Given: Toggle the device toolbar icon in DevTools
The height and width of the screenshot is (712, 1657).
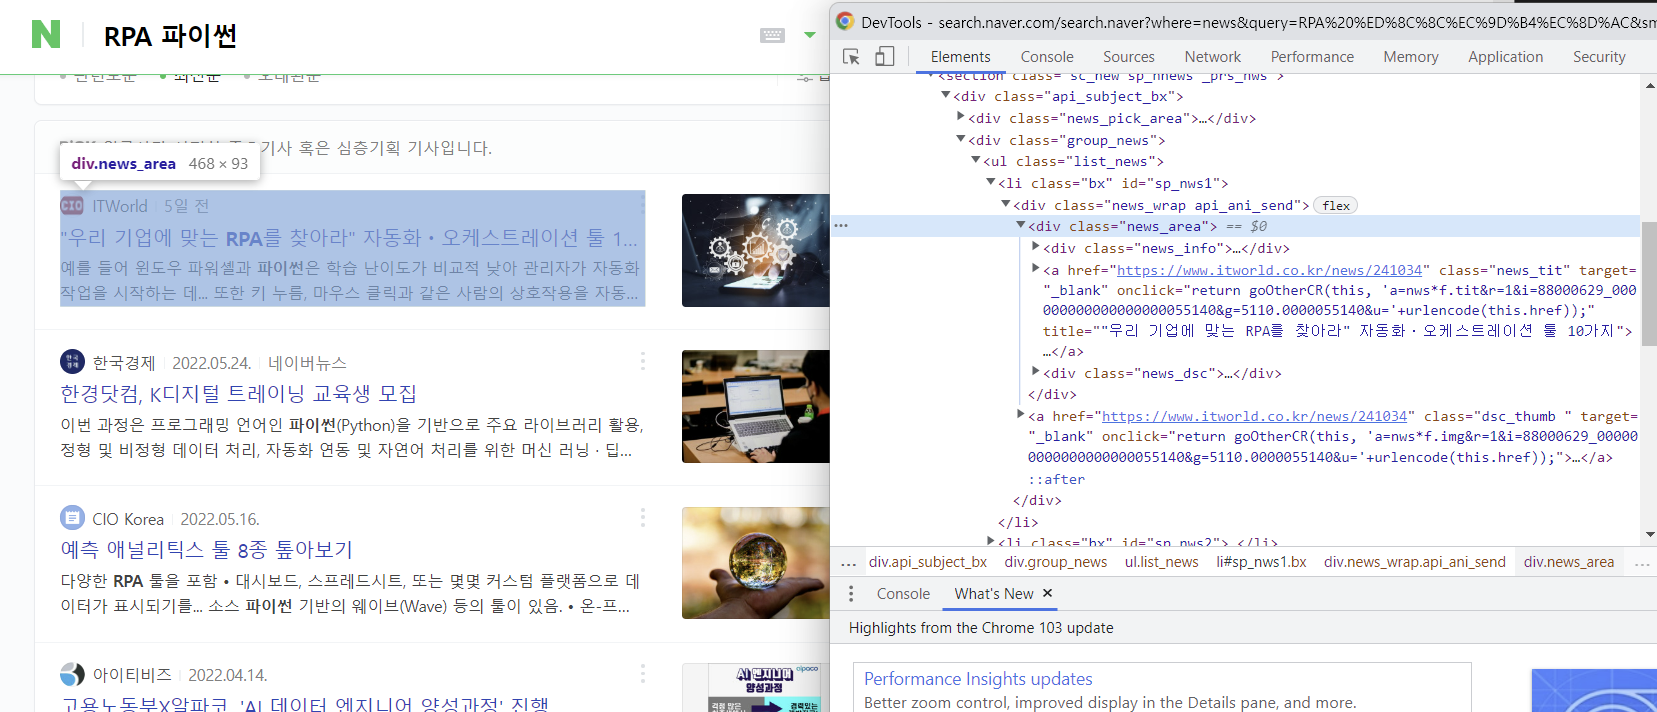Looking at the screenshot, I should coord(884,57).
